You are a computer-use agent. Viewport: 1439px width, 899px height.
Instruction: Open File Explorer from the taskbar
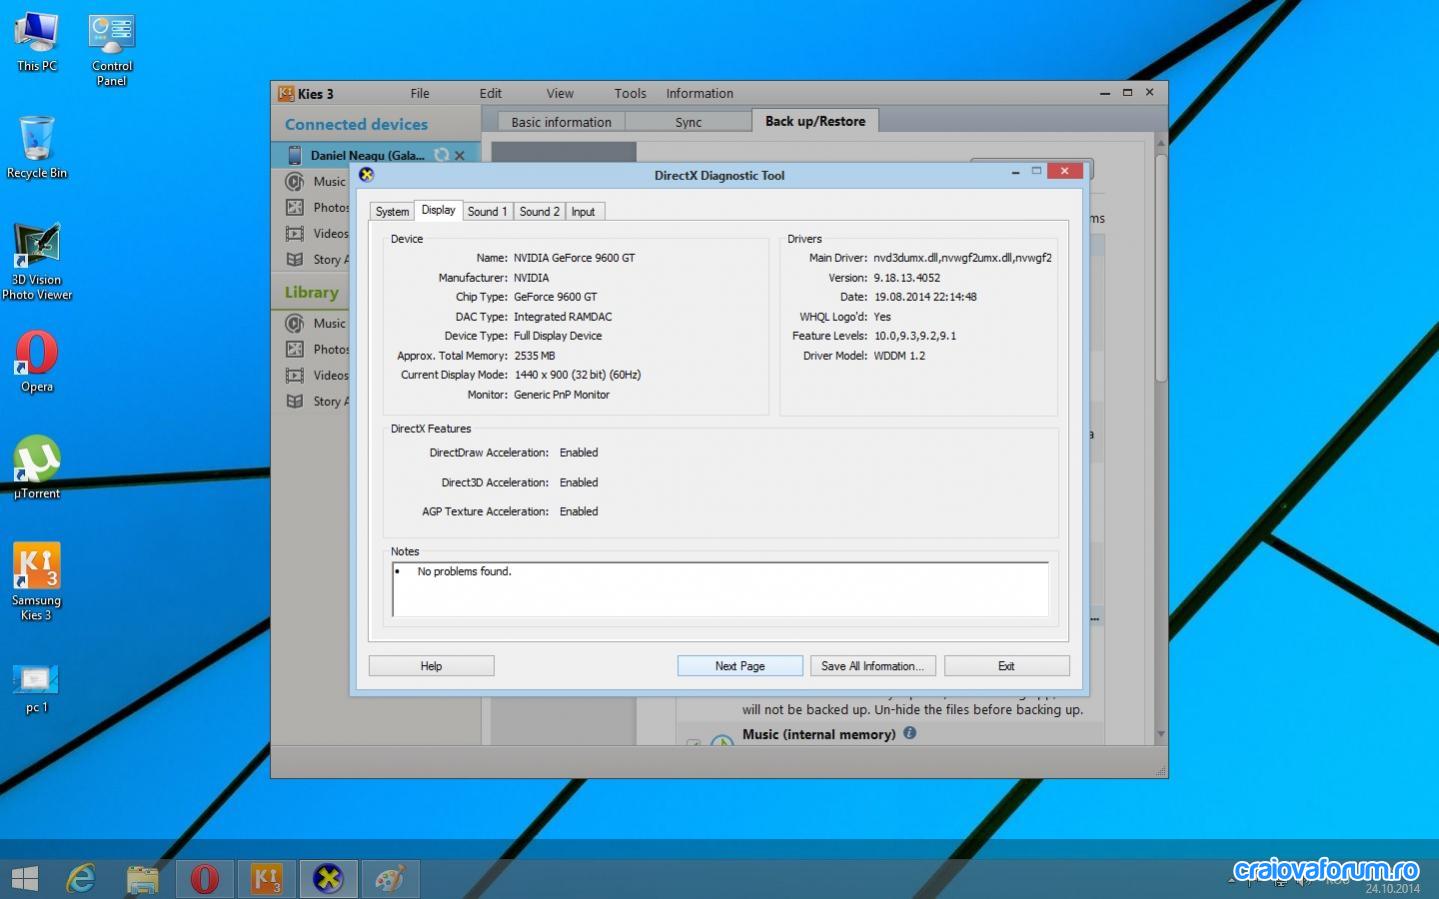[x=143, y=879]
